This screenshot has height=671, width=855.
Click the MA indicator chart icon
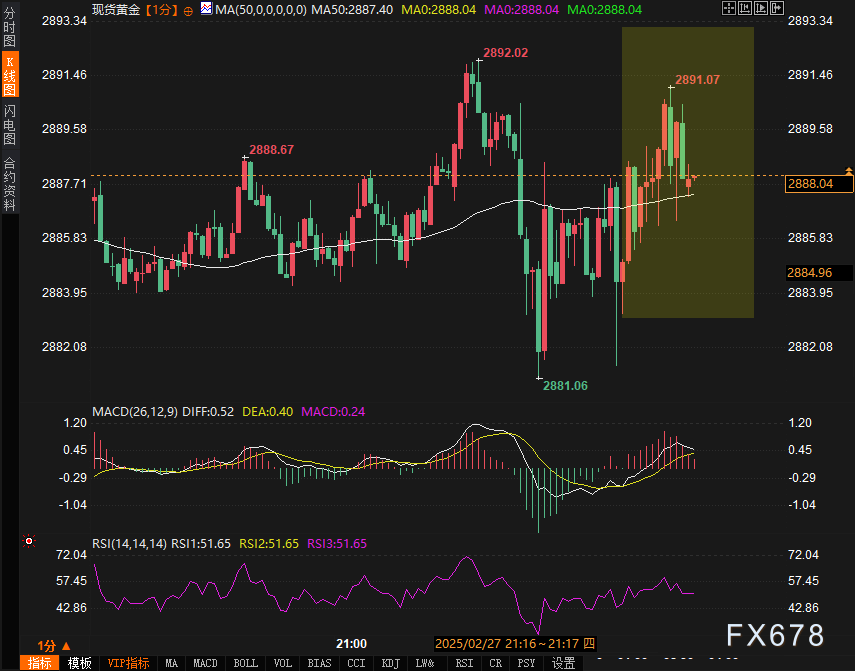pyautogui.click(x=206, y=8)
